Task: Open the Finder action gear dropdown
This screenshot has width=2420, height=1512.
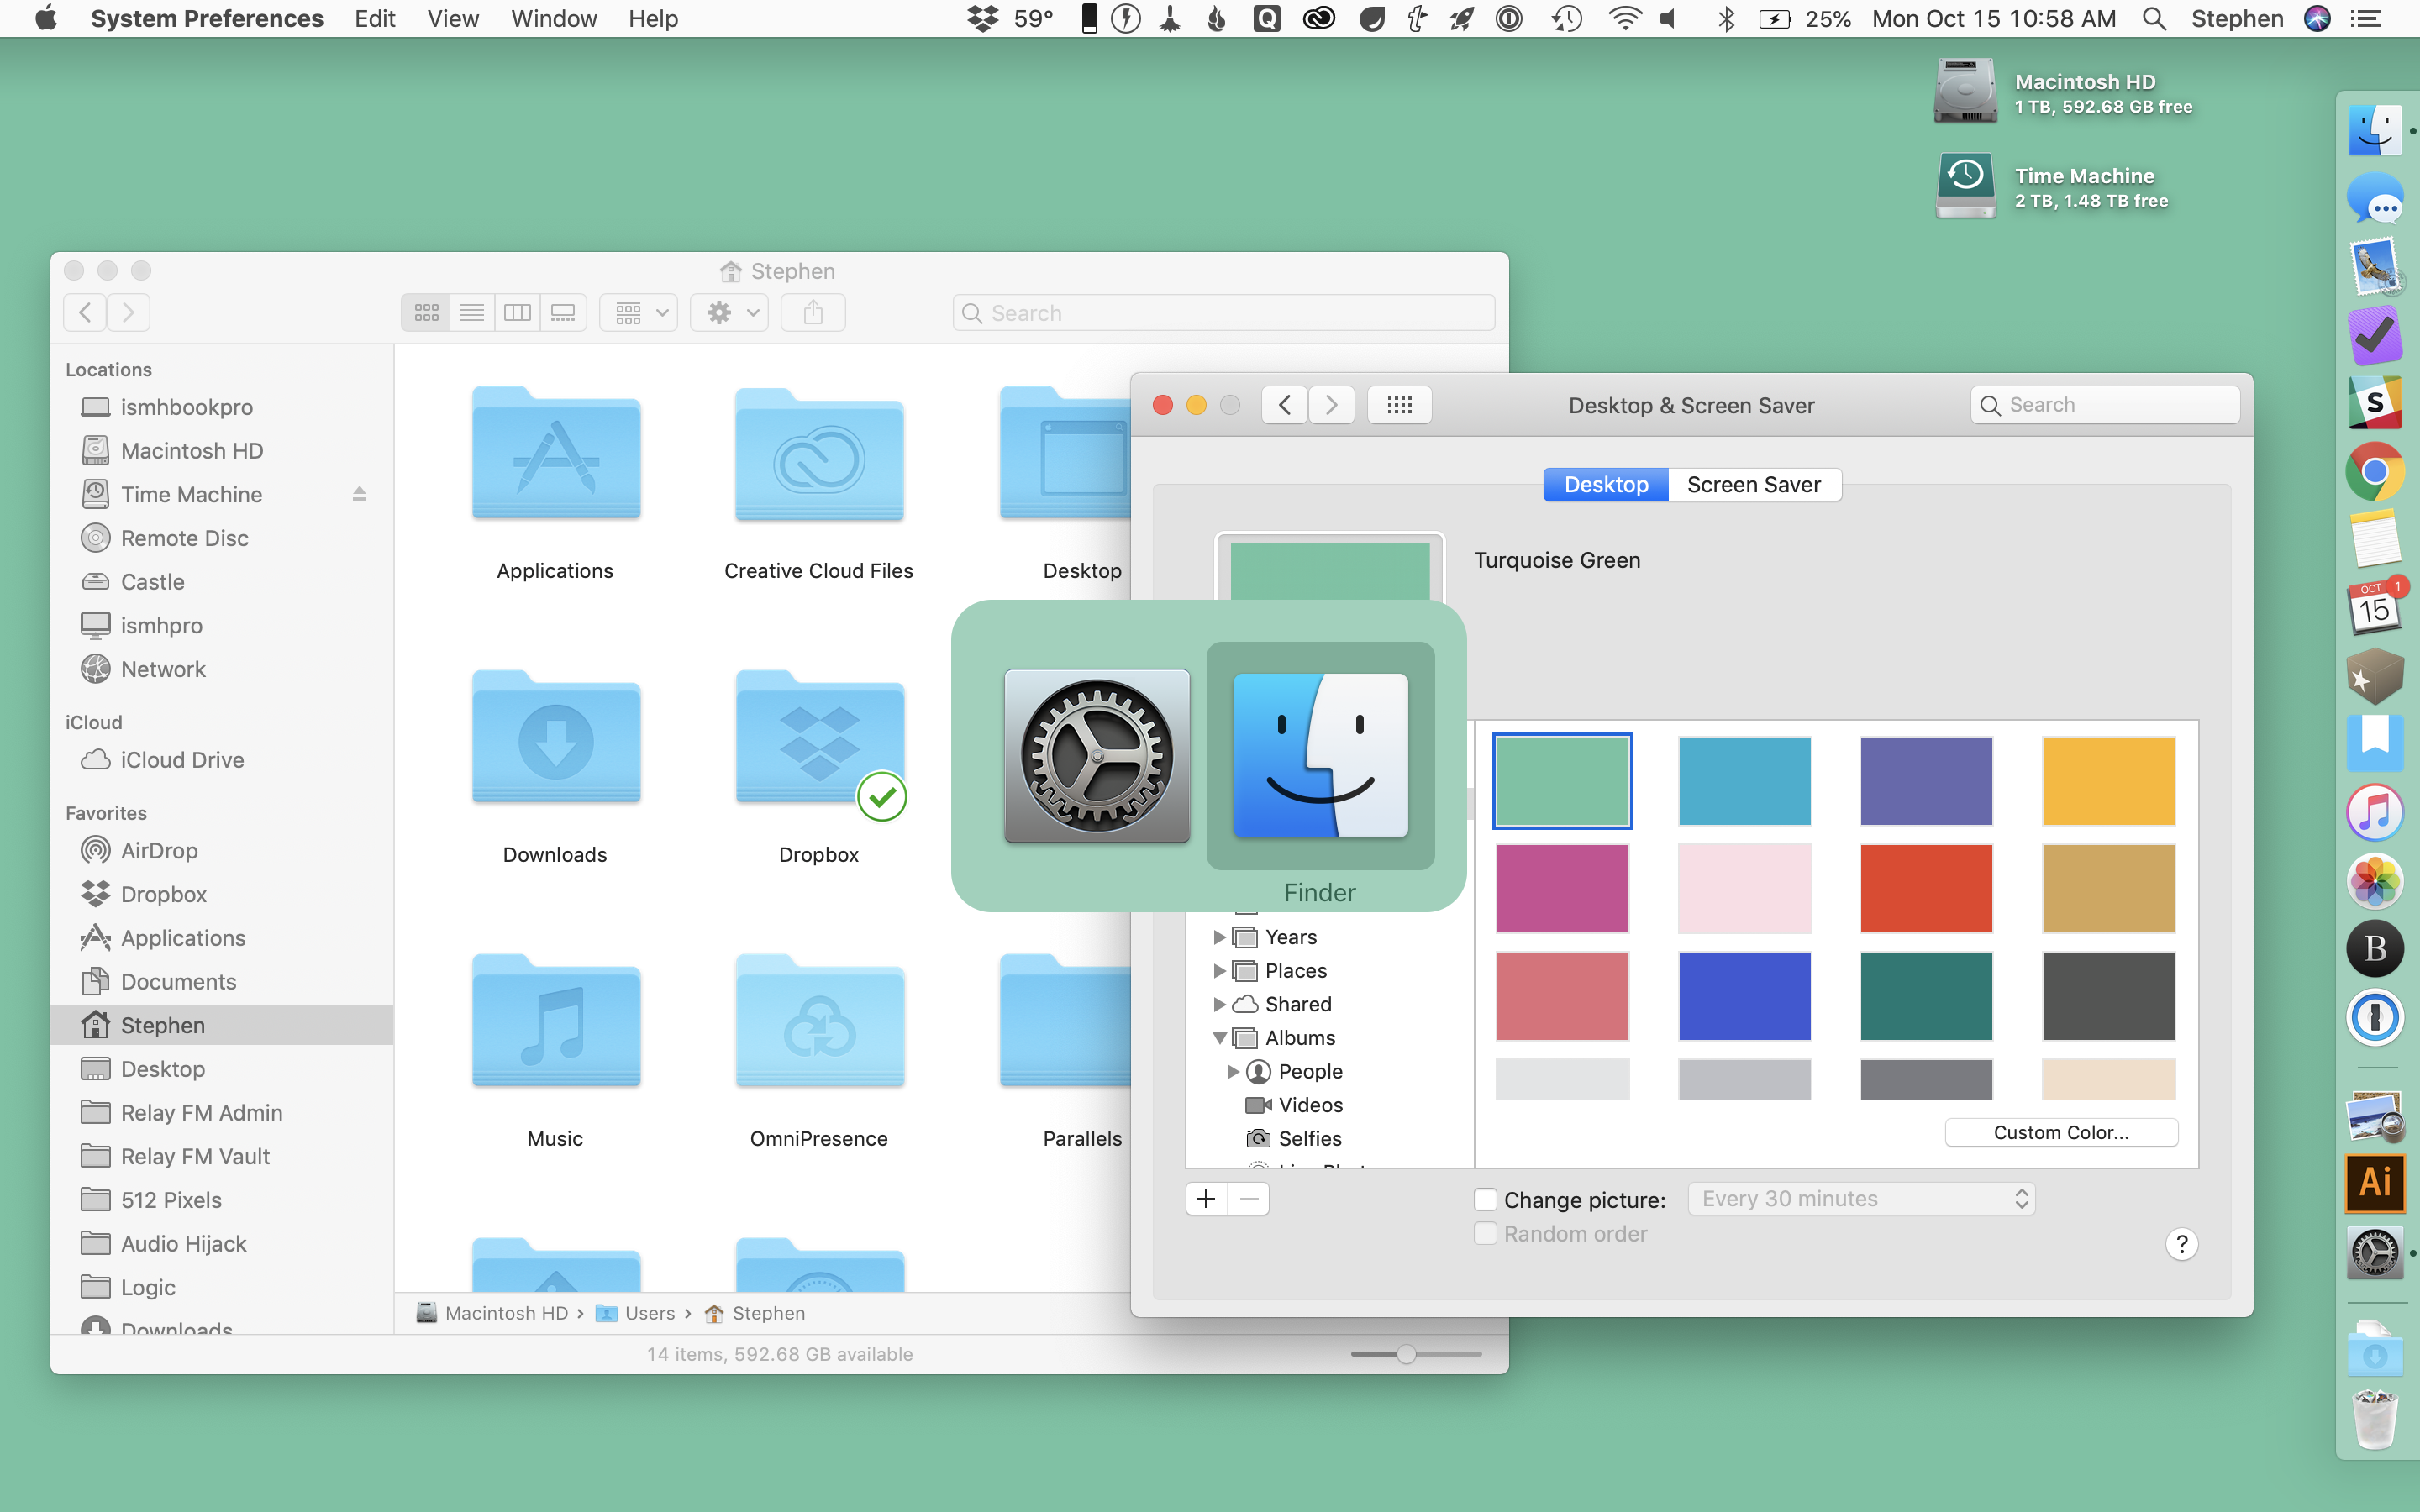Action: (730, 313)
